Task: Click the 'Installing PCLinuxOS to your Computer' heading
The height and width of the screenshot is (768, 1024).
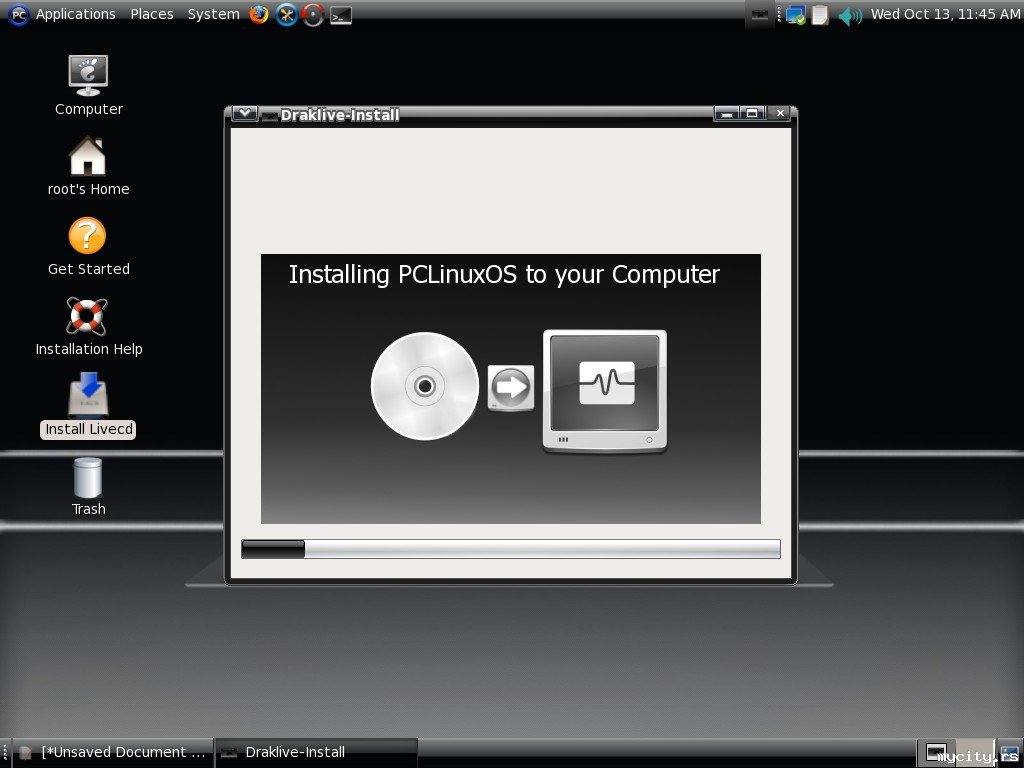Action: point(504,275)
